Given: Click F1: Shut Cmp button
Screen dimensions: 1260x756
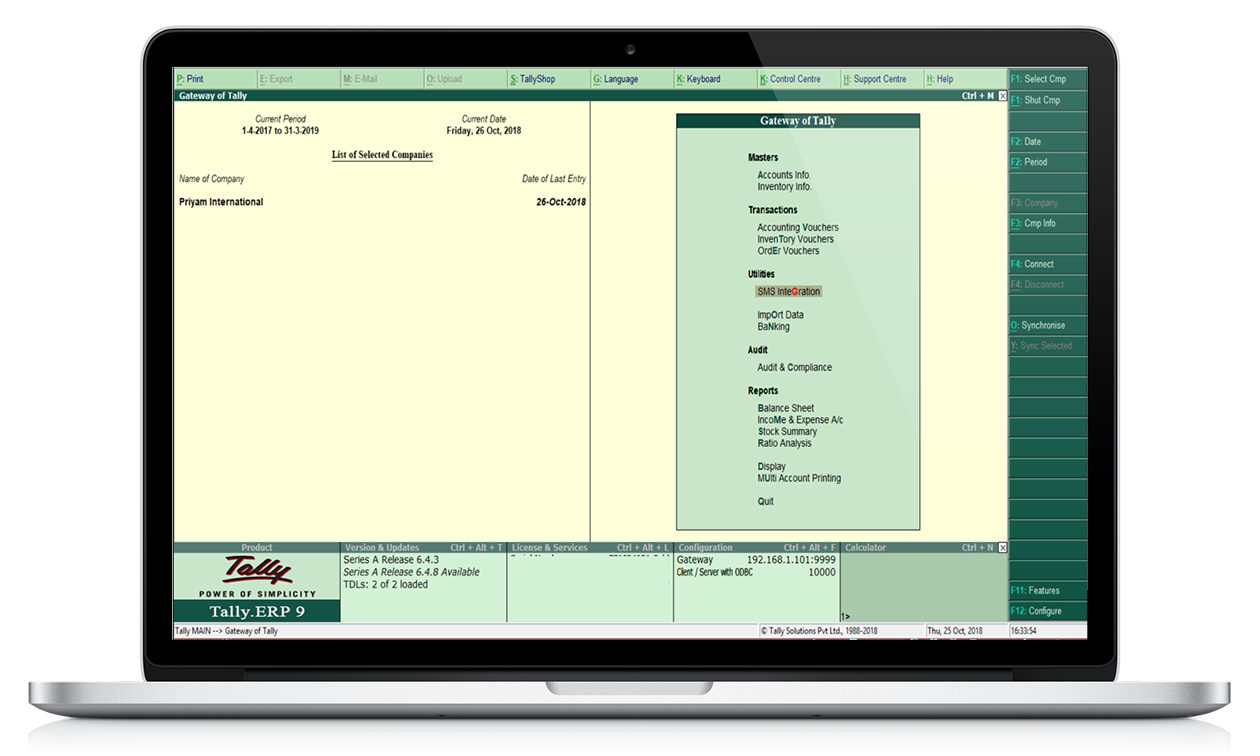Looking at the screenshot, I should [1047, 100].
